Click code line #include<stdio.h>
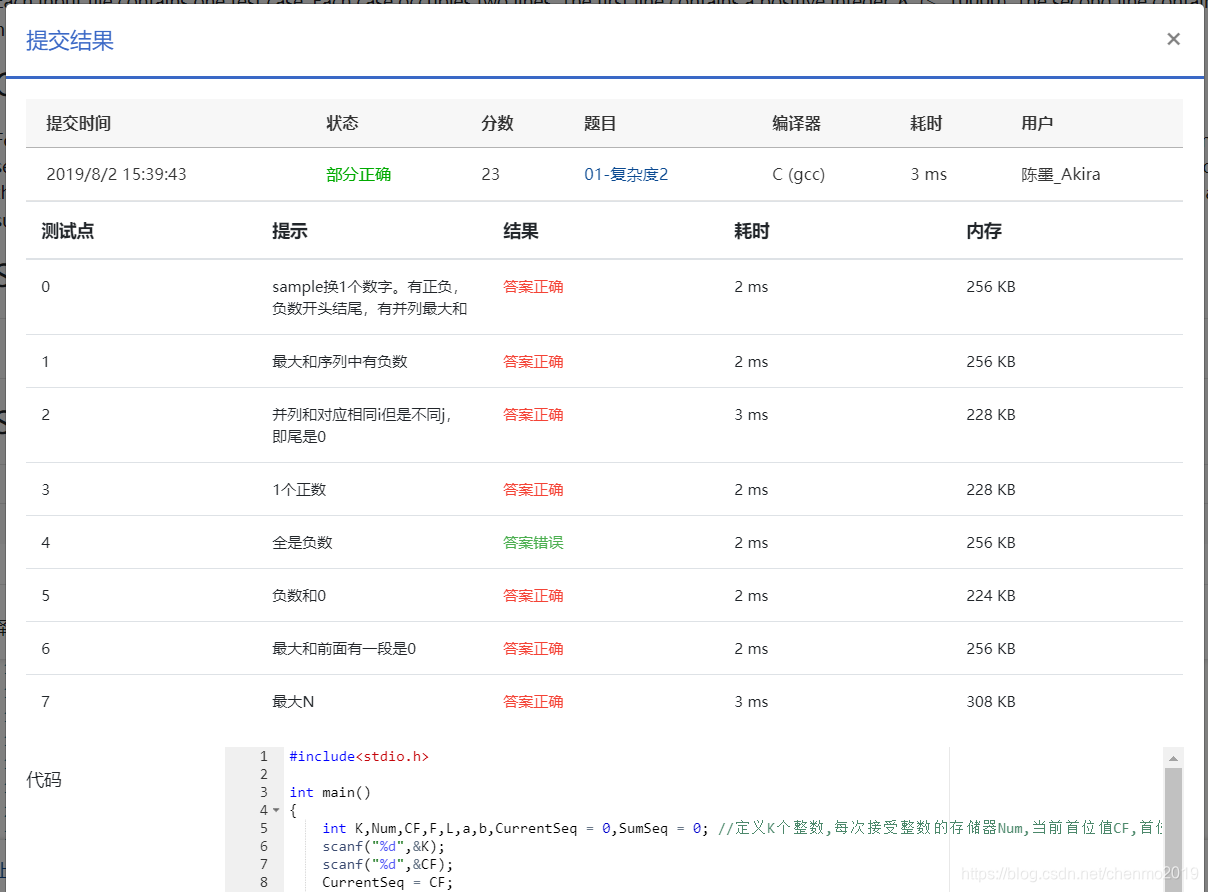The width and height of the screenshot is (1208, 892). click(x=359, y=756)
